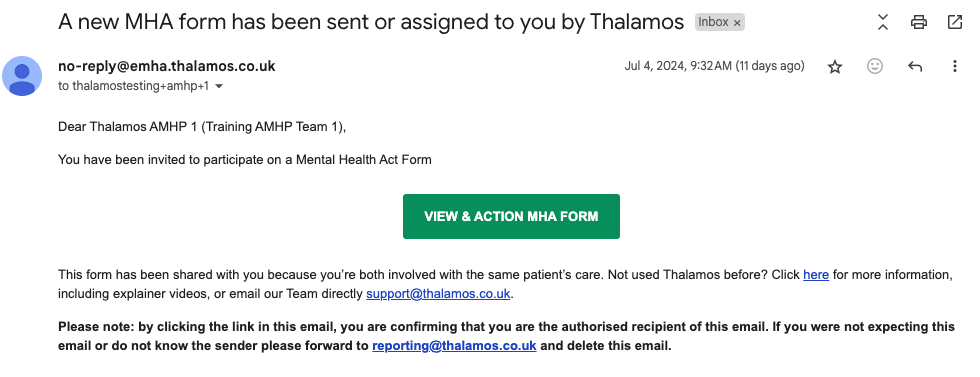This screenshot has width=980, height=377.
Task: Open the More options three-dot menu
Action: pyautogui.click(x=954, y=66)
